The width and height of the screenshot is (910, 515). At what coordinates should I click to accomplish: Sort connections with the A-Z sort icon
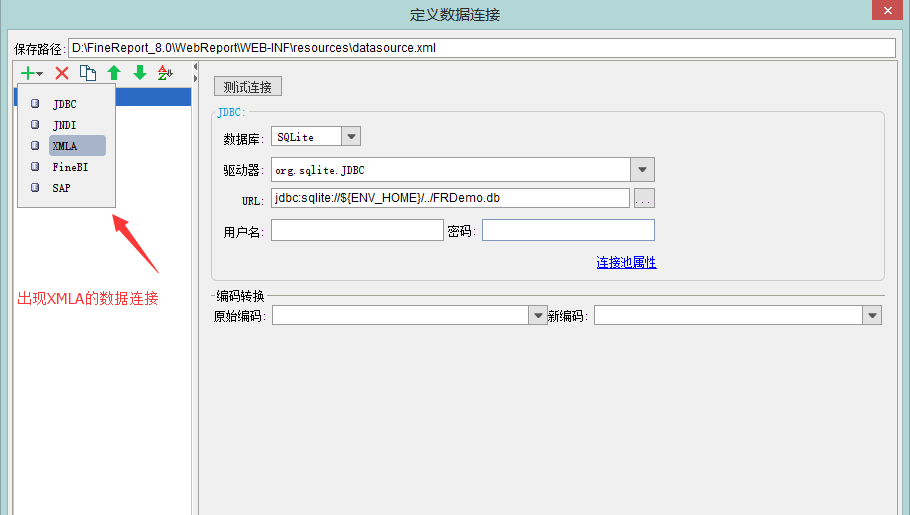coord(165,73)
